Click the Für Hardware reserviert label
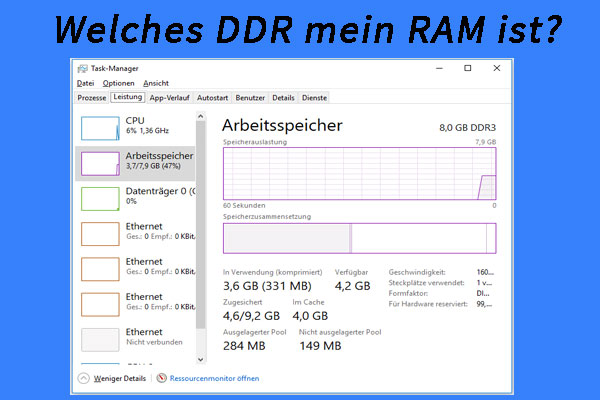Screen dimensions: 600x400 tap(428, 304)
